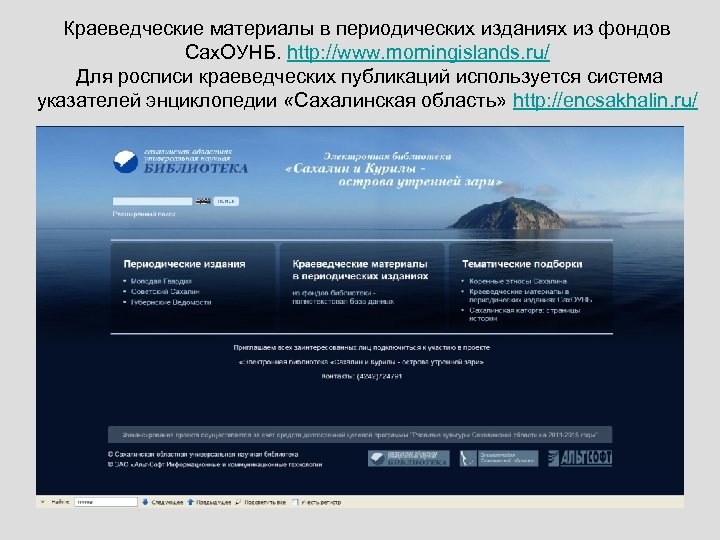The height and width of the screenshot is (540, 720).
Task: Focus the site search input field
Action: coord(152,201)
